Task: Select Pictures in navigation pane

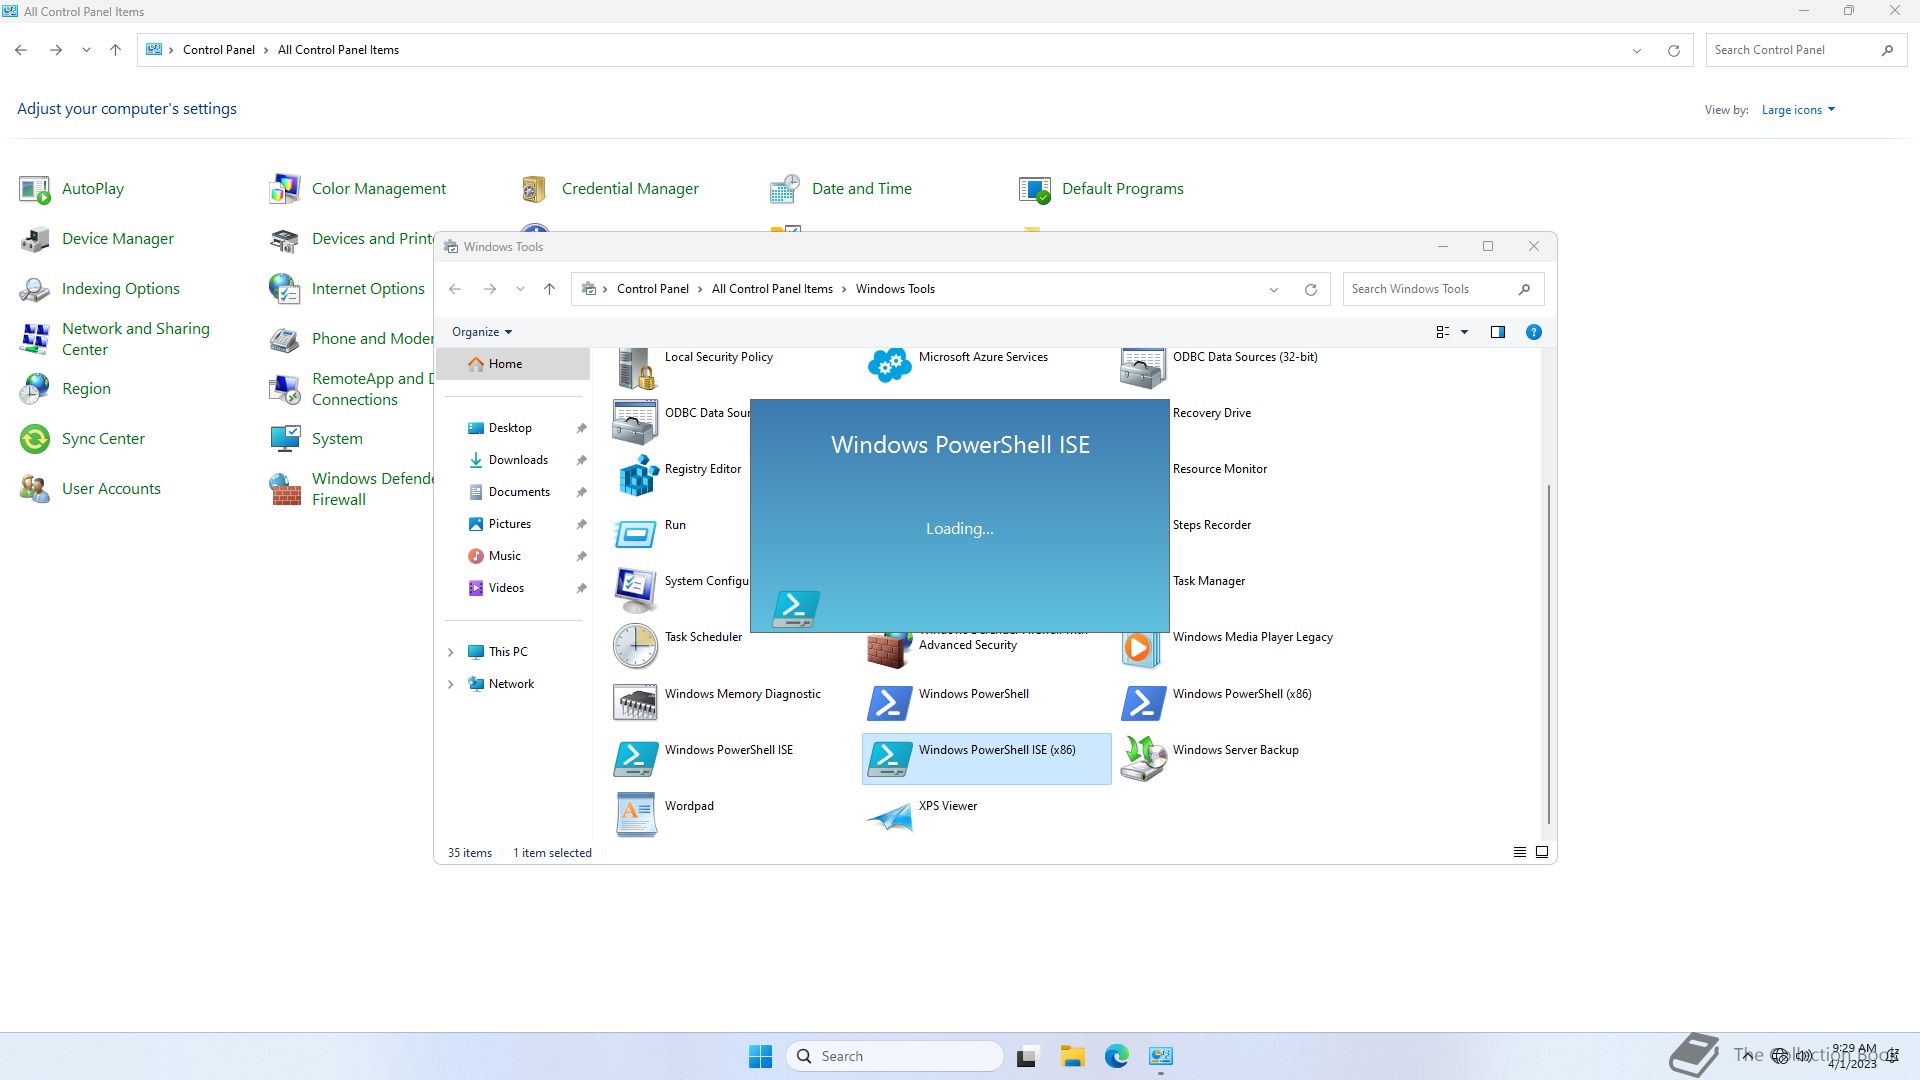Action: [x=513, y=524]
